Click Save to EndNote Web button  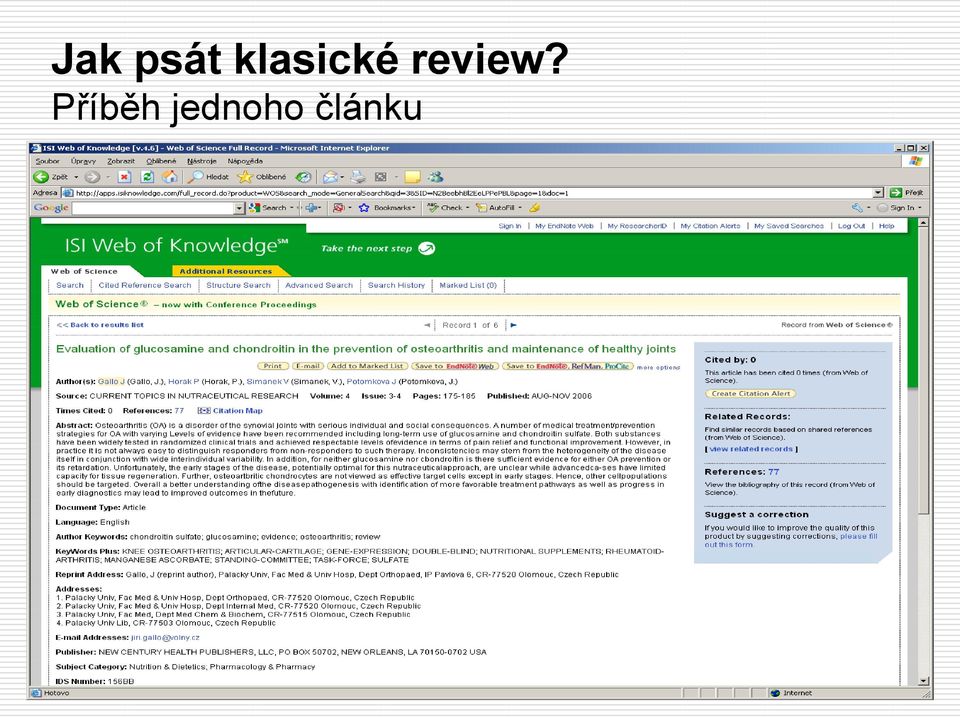click(x=454, y=366)
